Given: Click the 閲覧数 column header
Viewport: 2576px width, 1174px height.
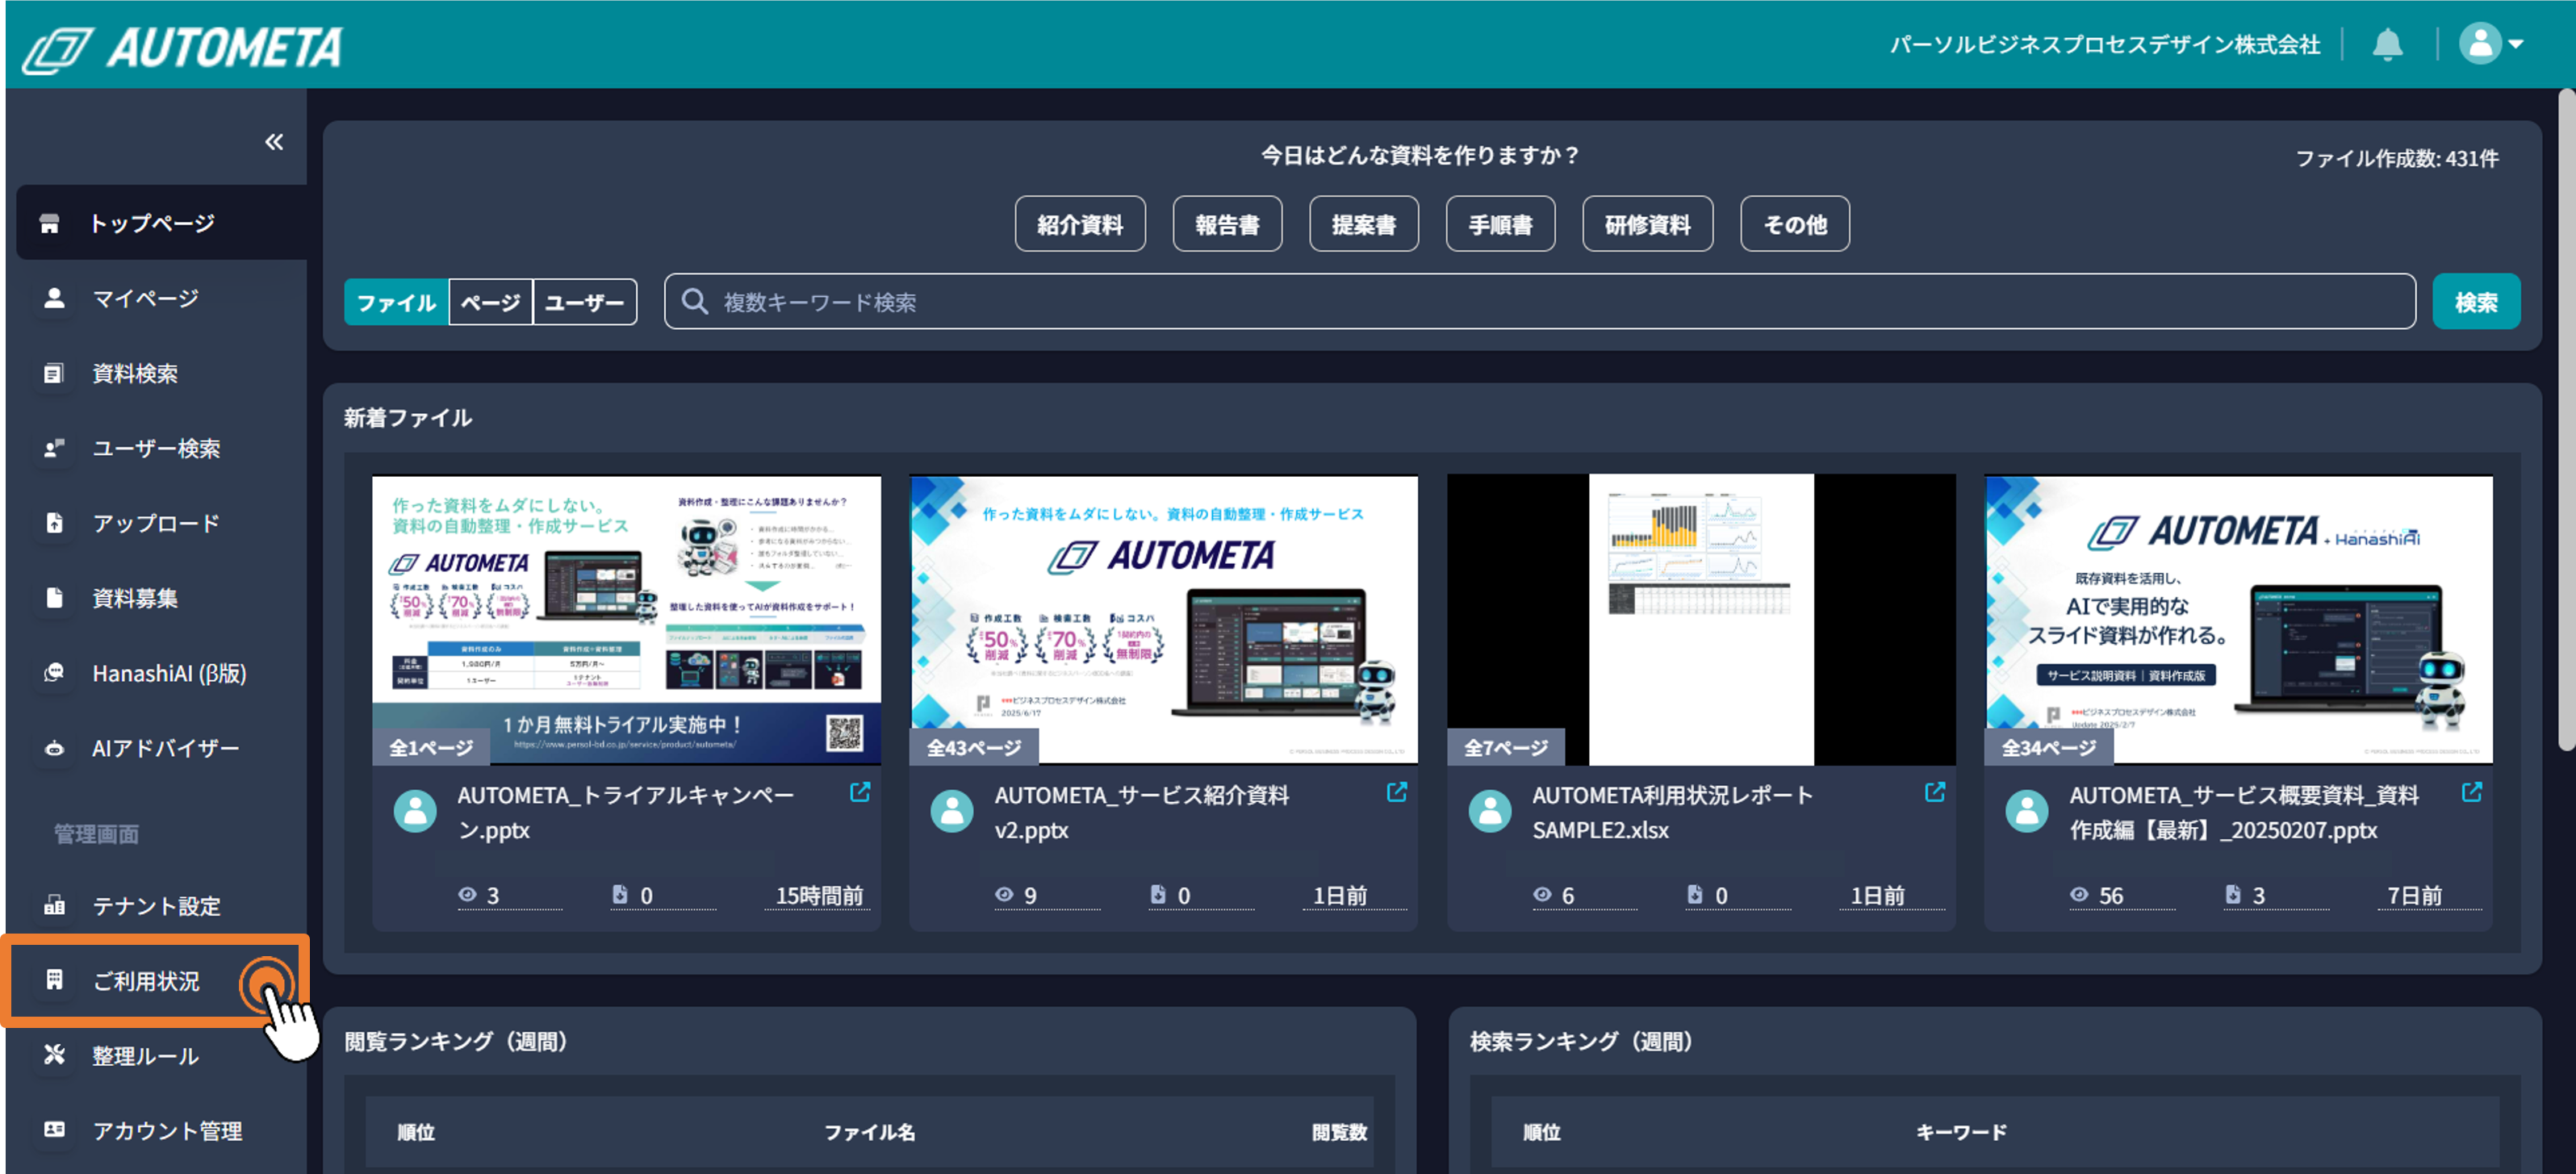Looking at the screenshot, I should click(x=1339, y=1131).
